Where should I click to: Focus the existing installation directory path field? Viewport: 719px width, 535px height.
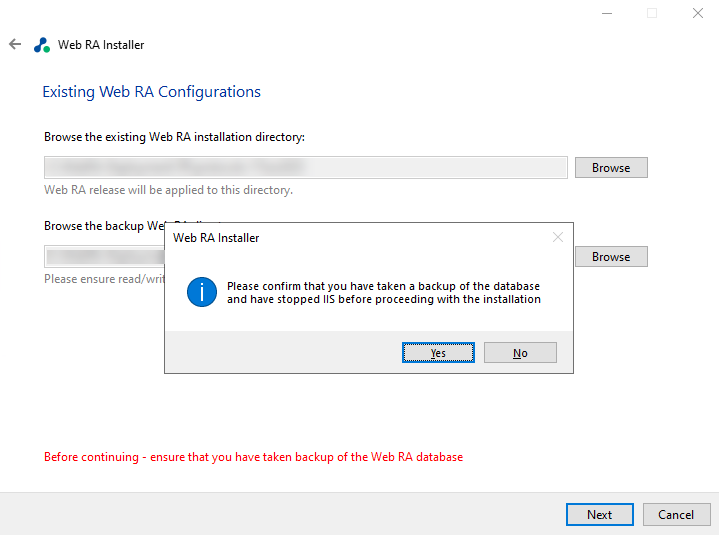305,168
